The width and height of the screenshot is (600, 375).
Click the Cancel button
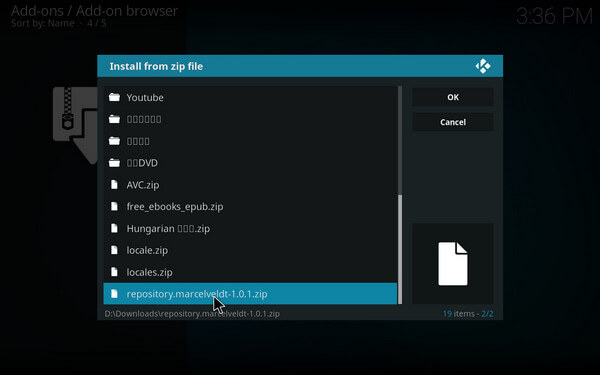click(x=453, y=122)
